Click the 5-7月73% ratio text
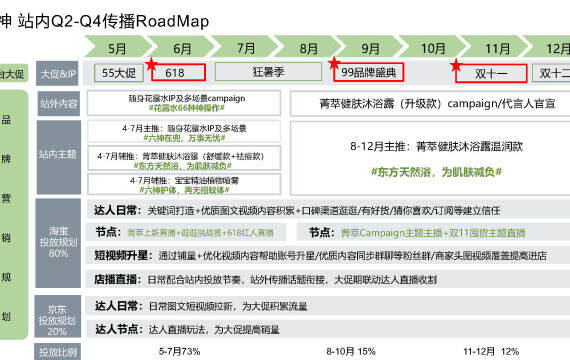Viewport: 570px width, 360px height. [x=180, y=351]
